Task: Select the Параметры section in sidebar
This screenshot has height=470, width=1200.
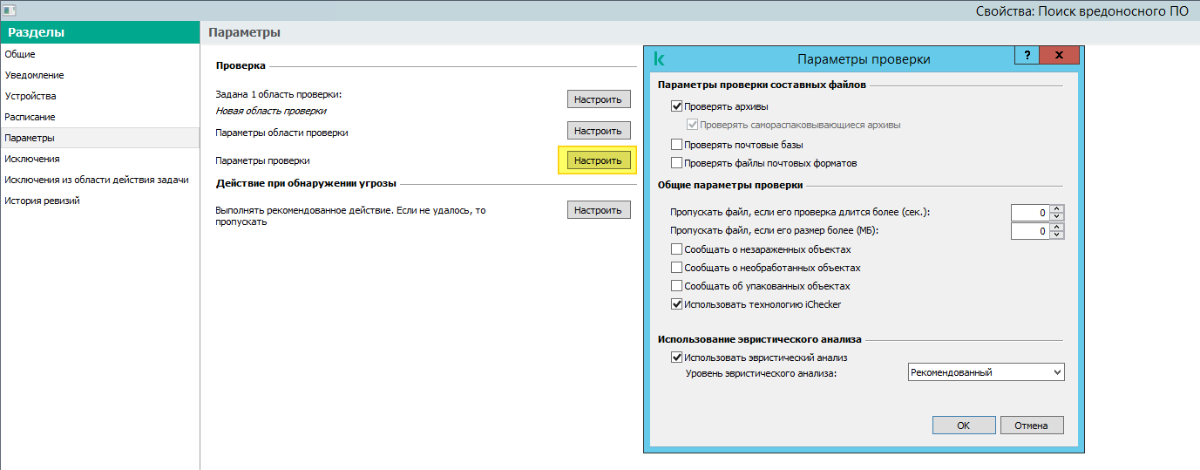Action: (100, 138)
